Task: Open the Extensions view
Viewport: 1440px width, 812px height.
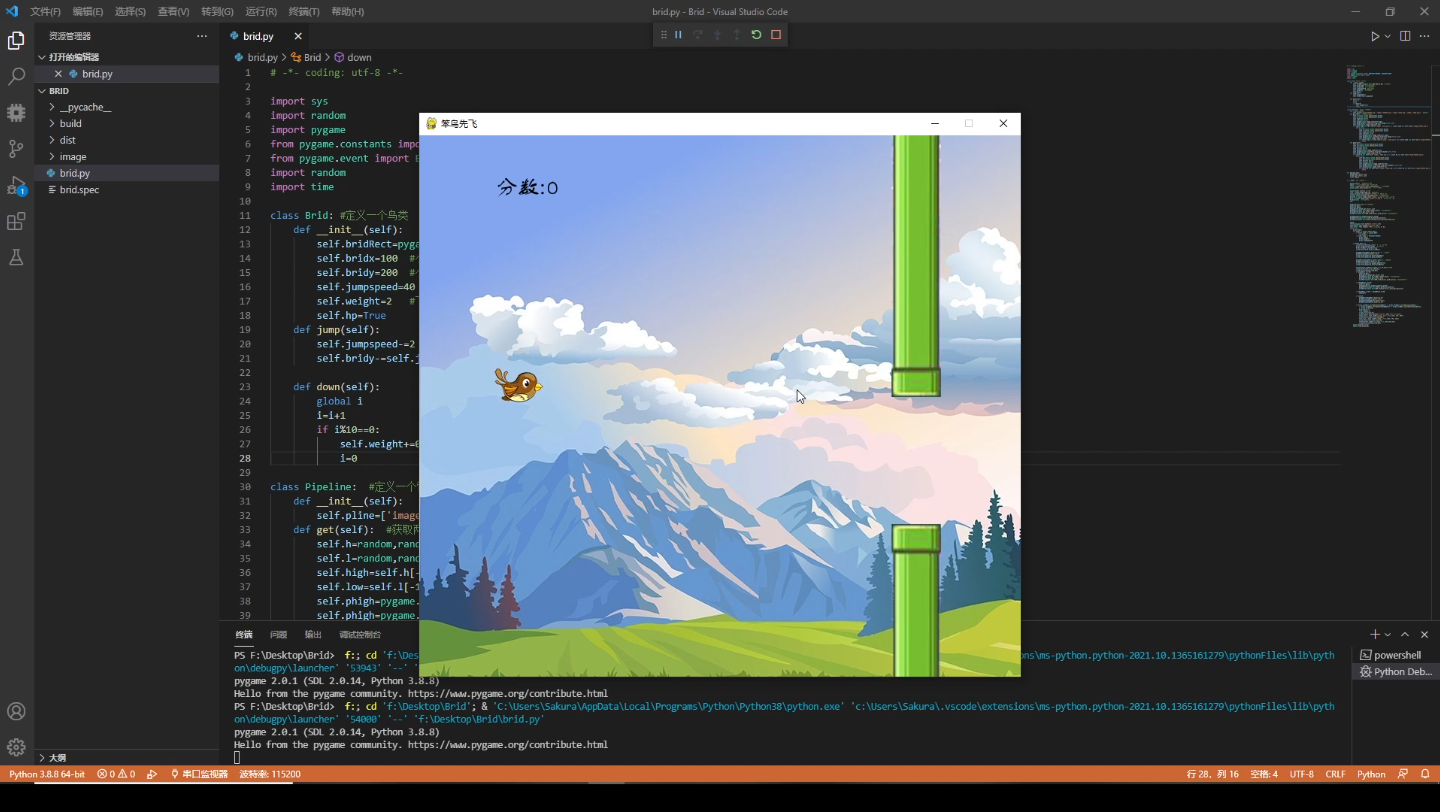Action: 16,221
